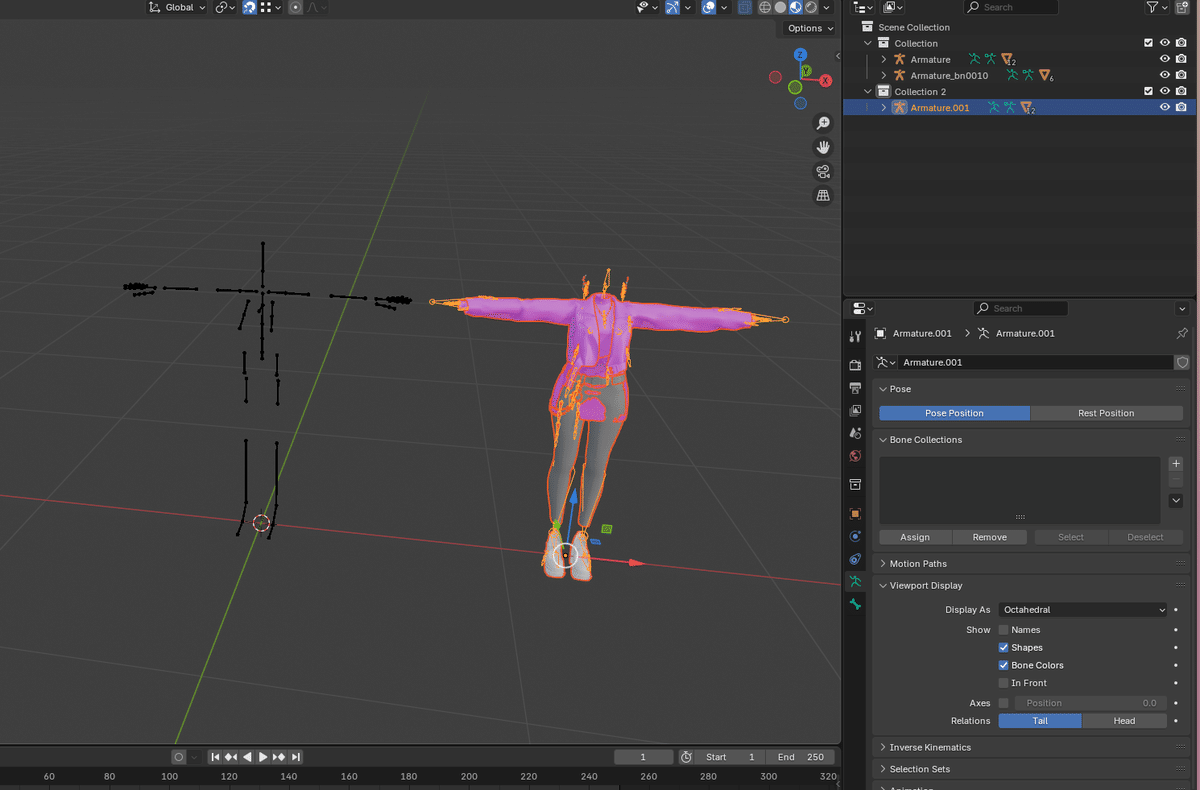Viewport: 1200px width, 790px height.
Task: Enable the Axes checkbox
Action: coord(1003,703)
